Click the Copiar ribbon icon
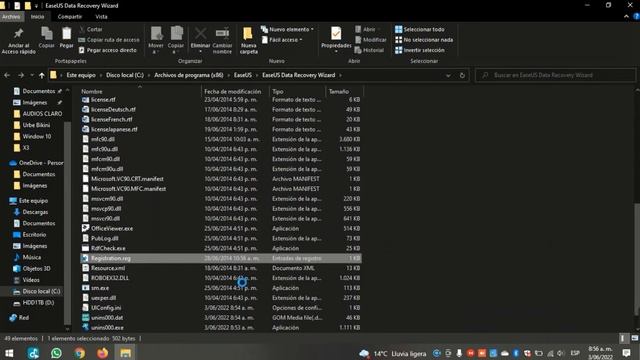Viewport: 640px width, 360px height. click(47, 38)
